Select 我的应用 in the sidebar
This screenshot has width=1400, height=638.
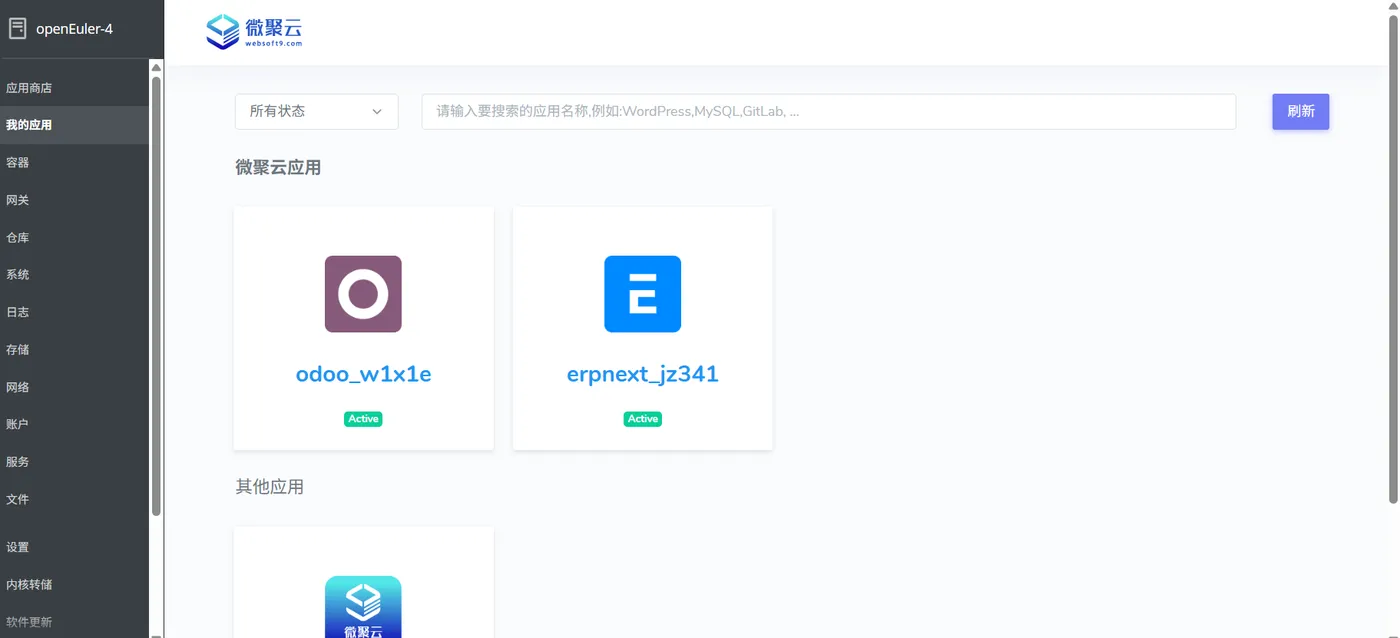click(x=74, y=125)
